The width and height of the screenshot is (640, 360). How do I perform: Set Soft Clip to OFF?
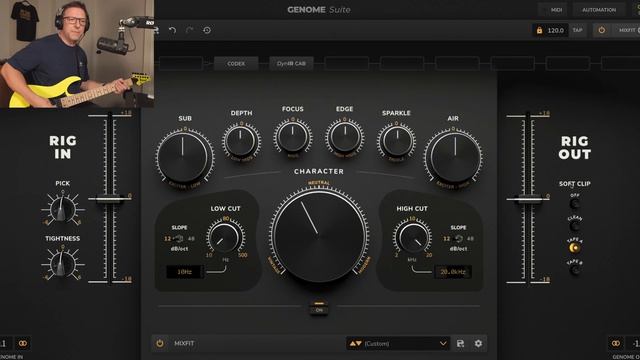[575, 203]
